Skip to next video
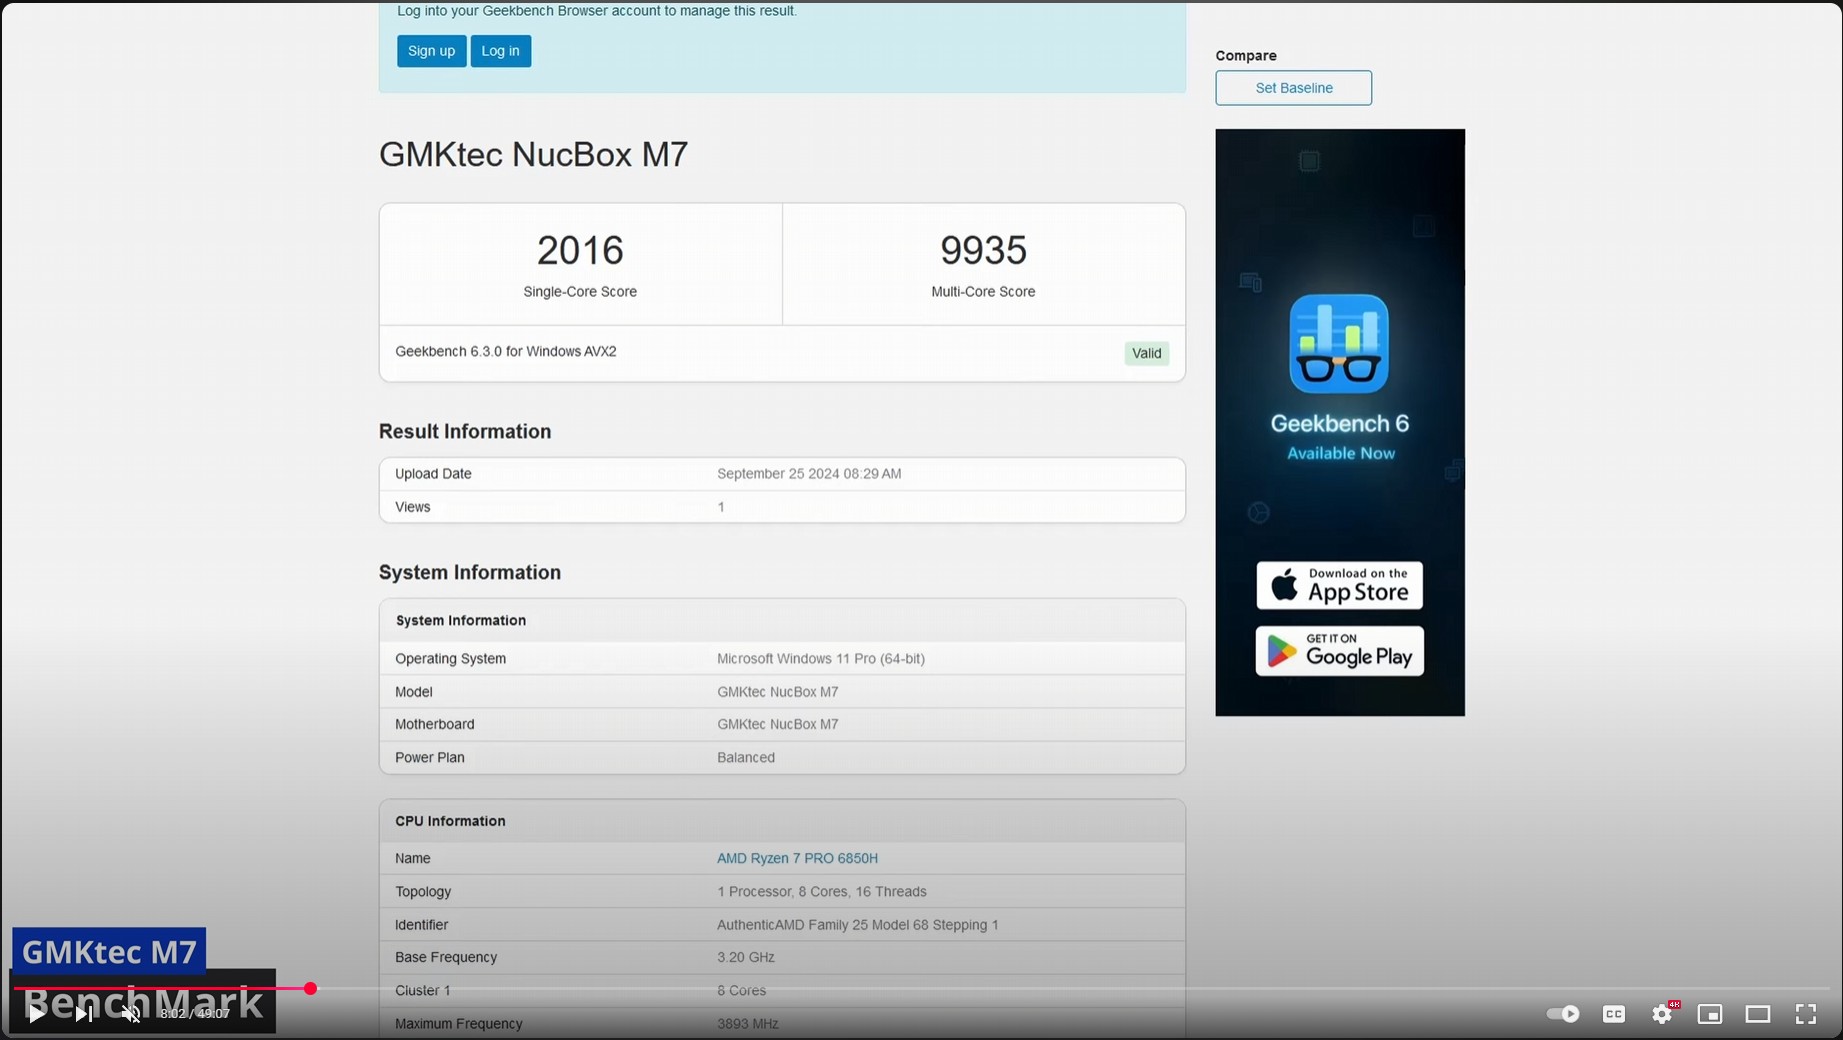This screenshot has height=1040, width=1843. pyautogui.click(x=84, y=1013)
